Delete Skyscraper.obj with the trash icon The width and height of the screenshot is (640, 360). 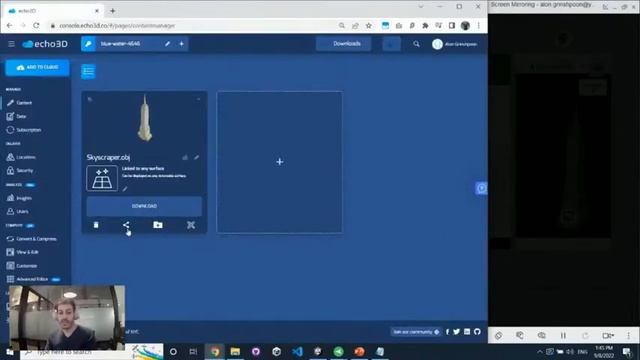[x=96, y=225]
